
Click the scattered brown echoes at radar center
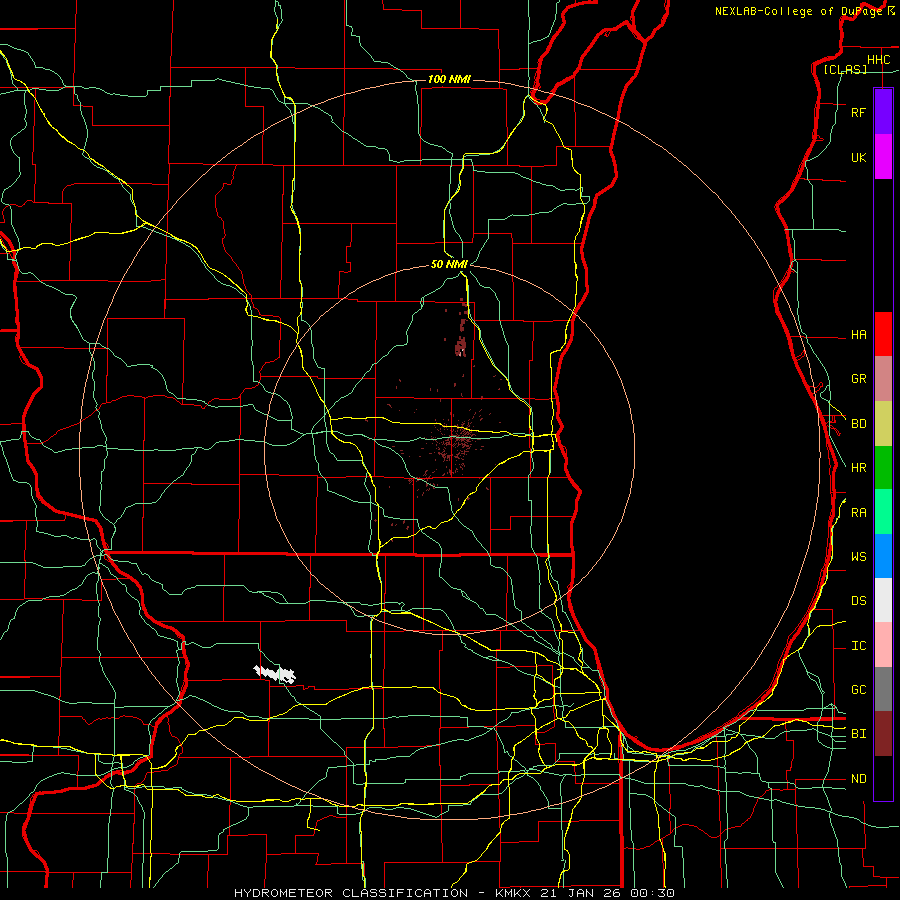[453, 442]
